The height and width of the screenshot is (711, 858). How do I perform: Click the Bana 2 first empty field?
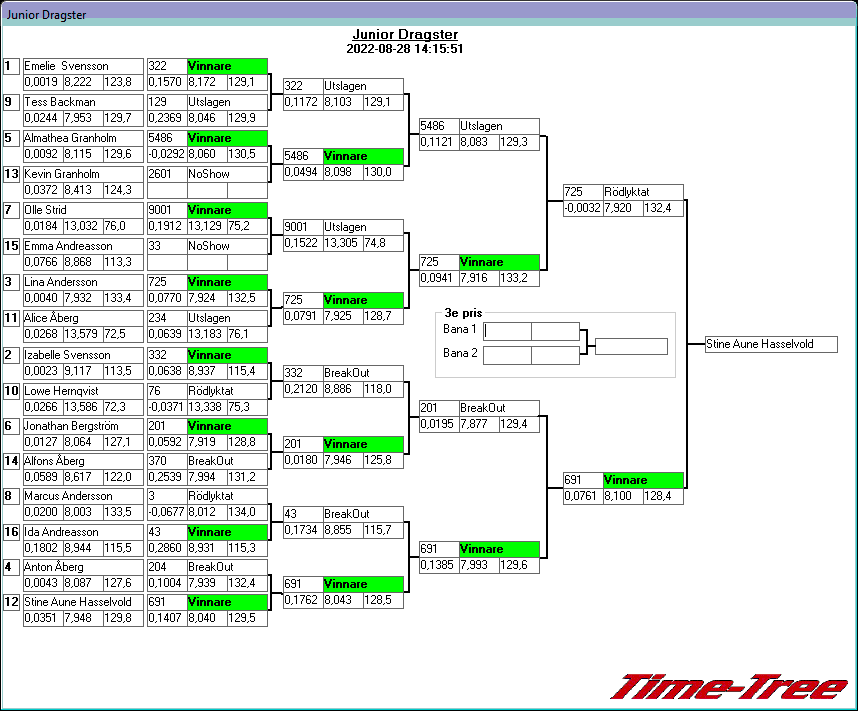[507, 355]
